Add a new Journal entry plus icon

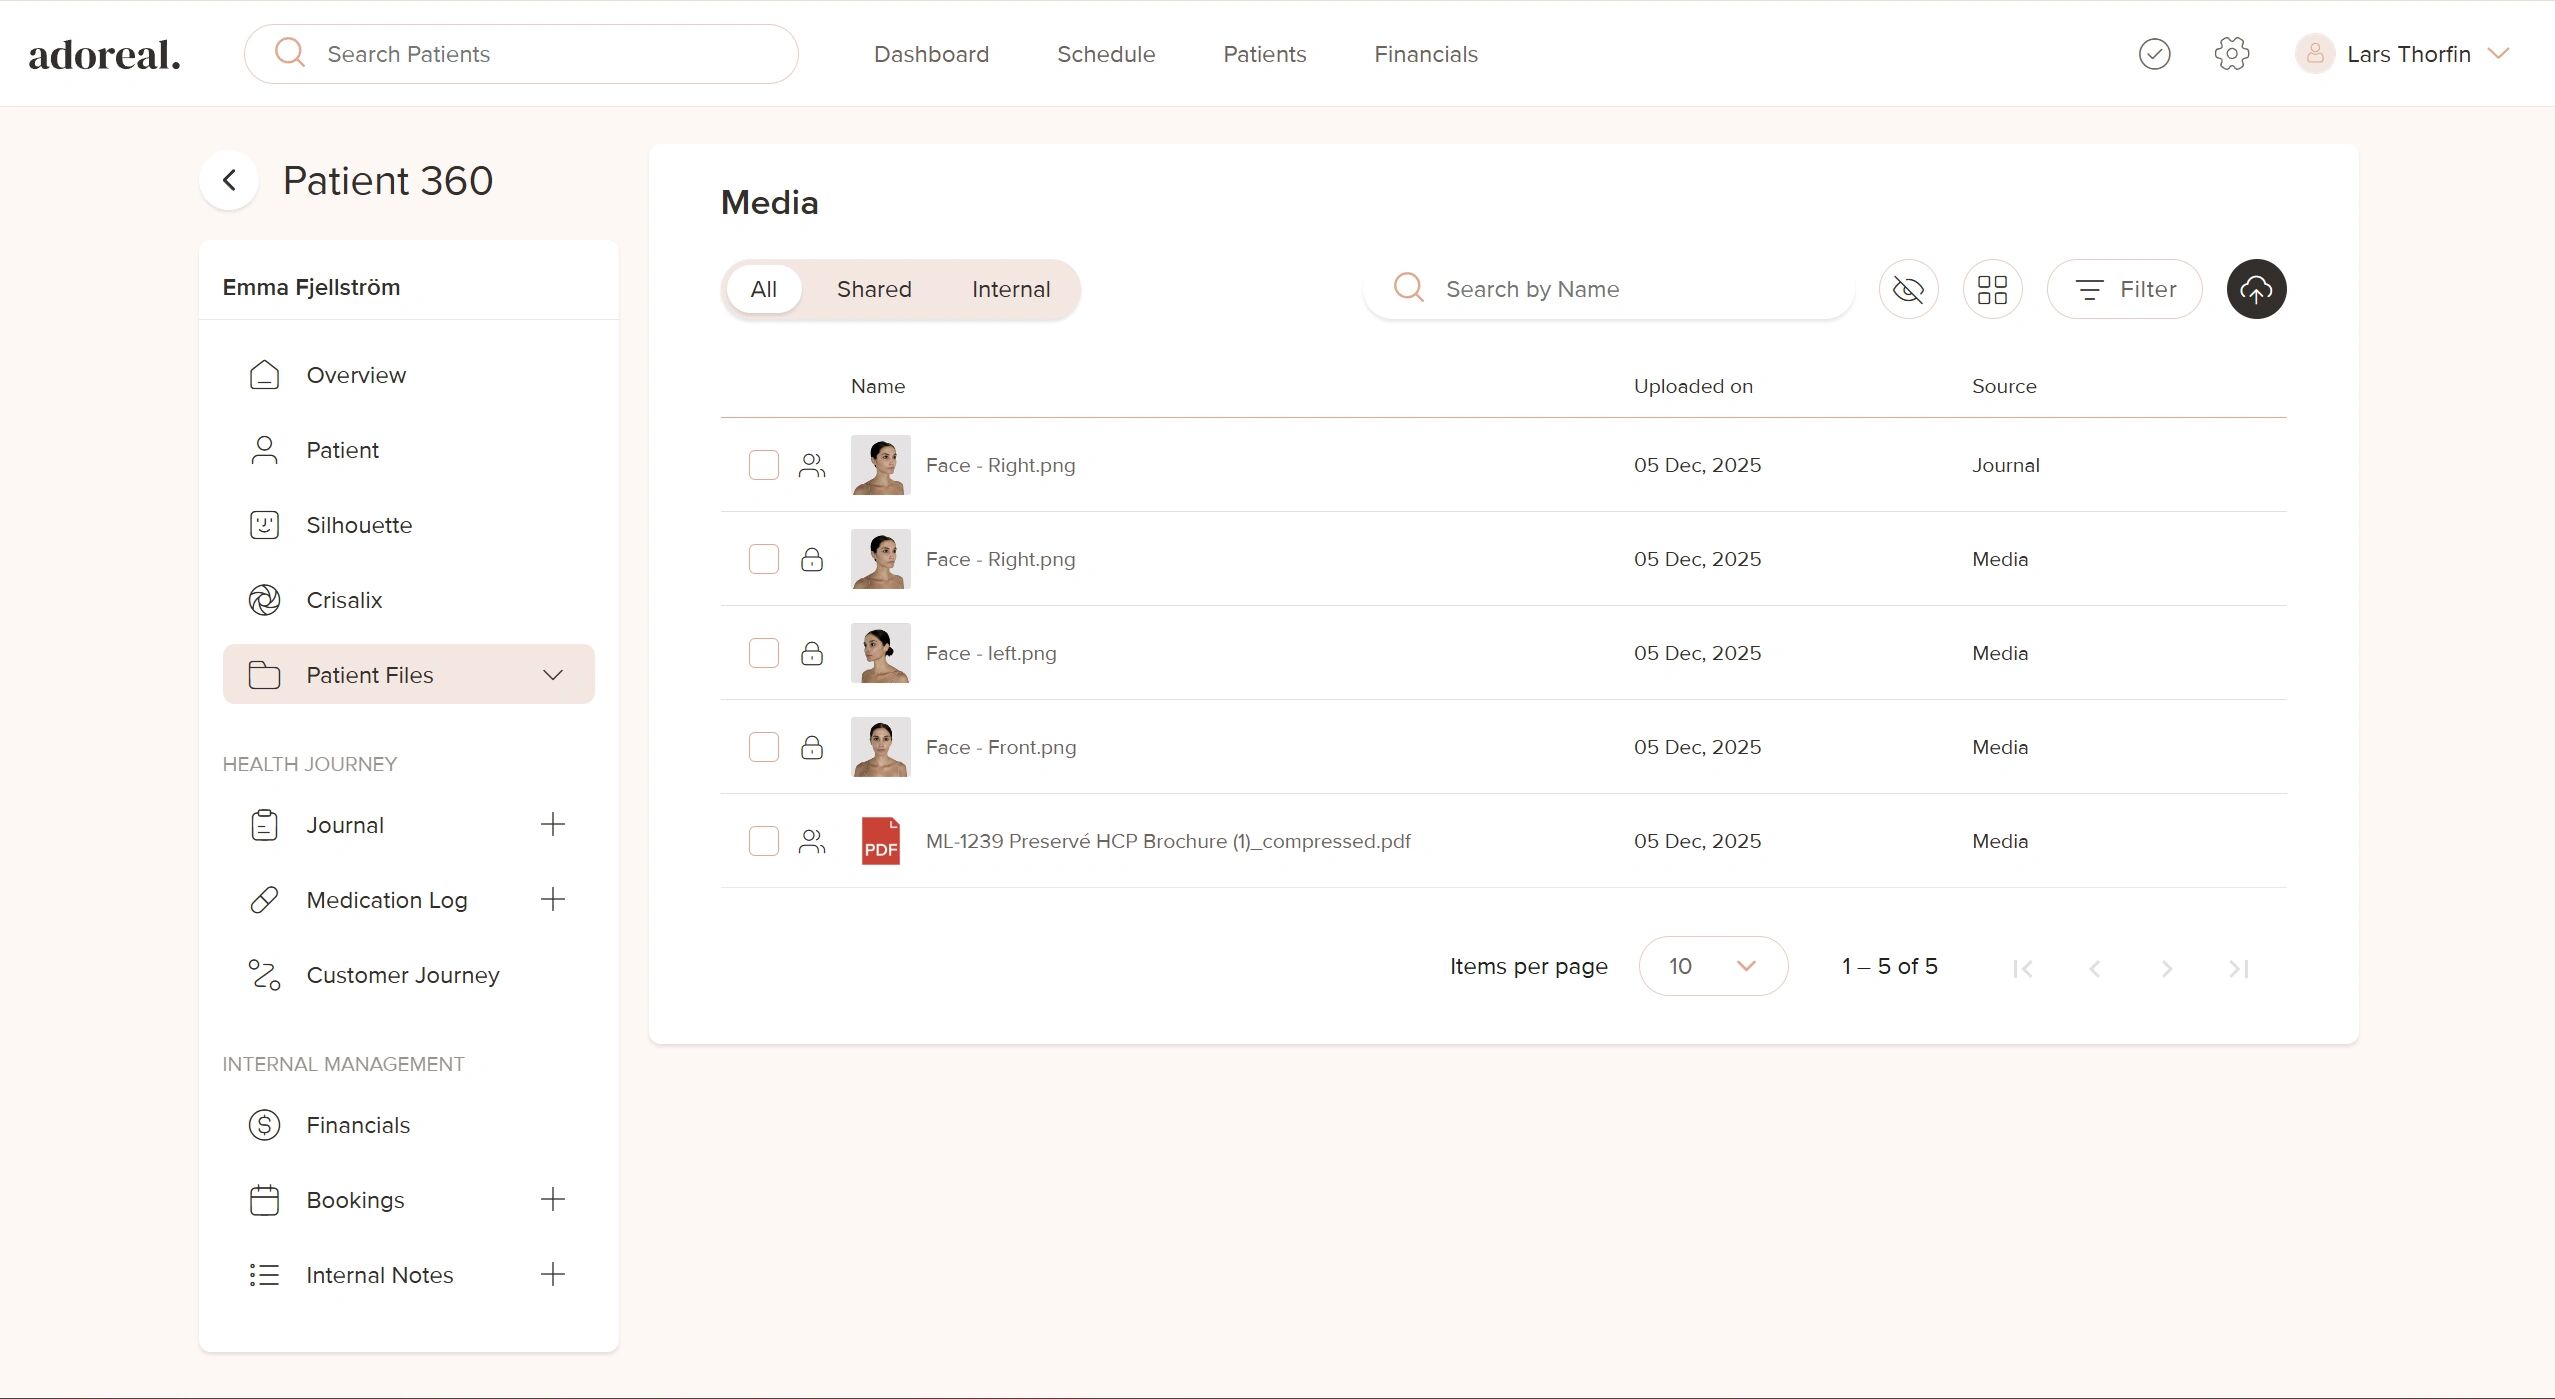[x=553, y=824]
